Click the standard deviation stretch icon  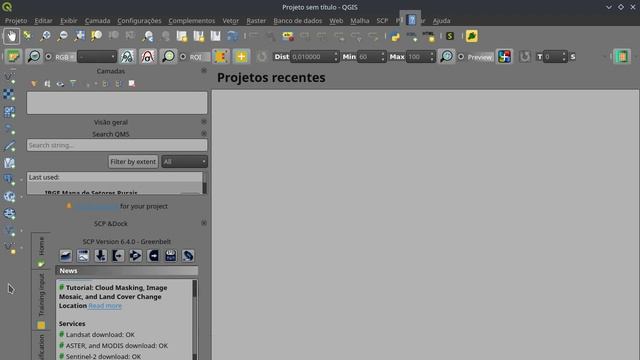148,56
